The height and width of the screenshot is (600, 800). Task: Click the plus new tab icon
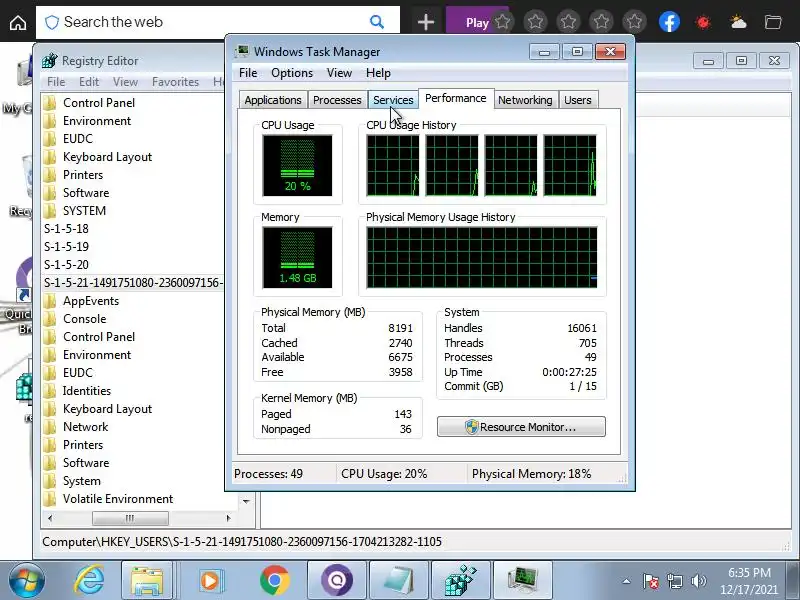tap(426, 22)
